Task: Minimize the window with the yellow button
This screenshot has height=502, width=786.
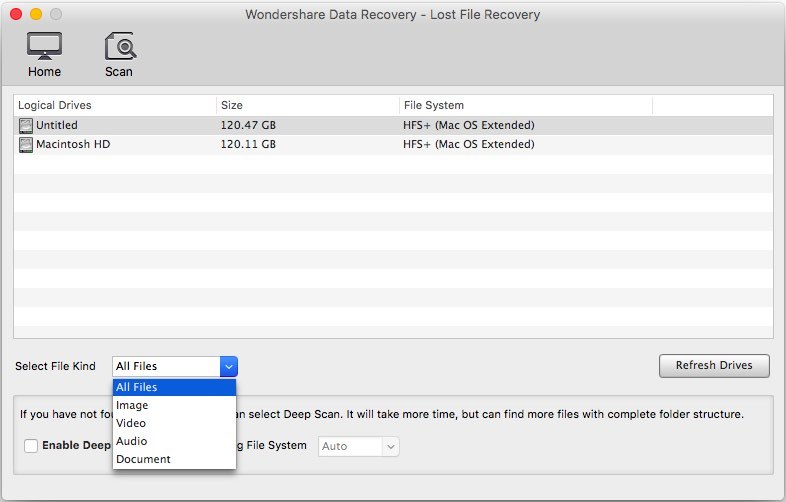Action: [x=36, y=15]
